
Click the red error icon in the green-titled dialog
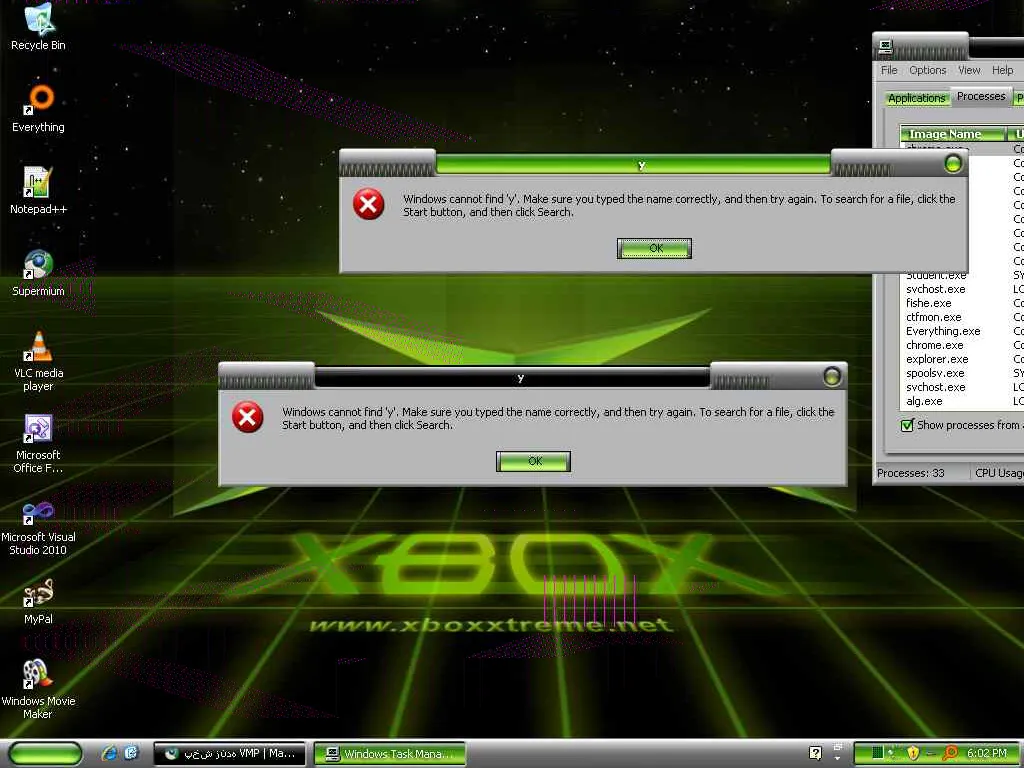[368, 204]
